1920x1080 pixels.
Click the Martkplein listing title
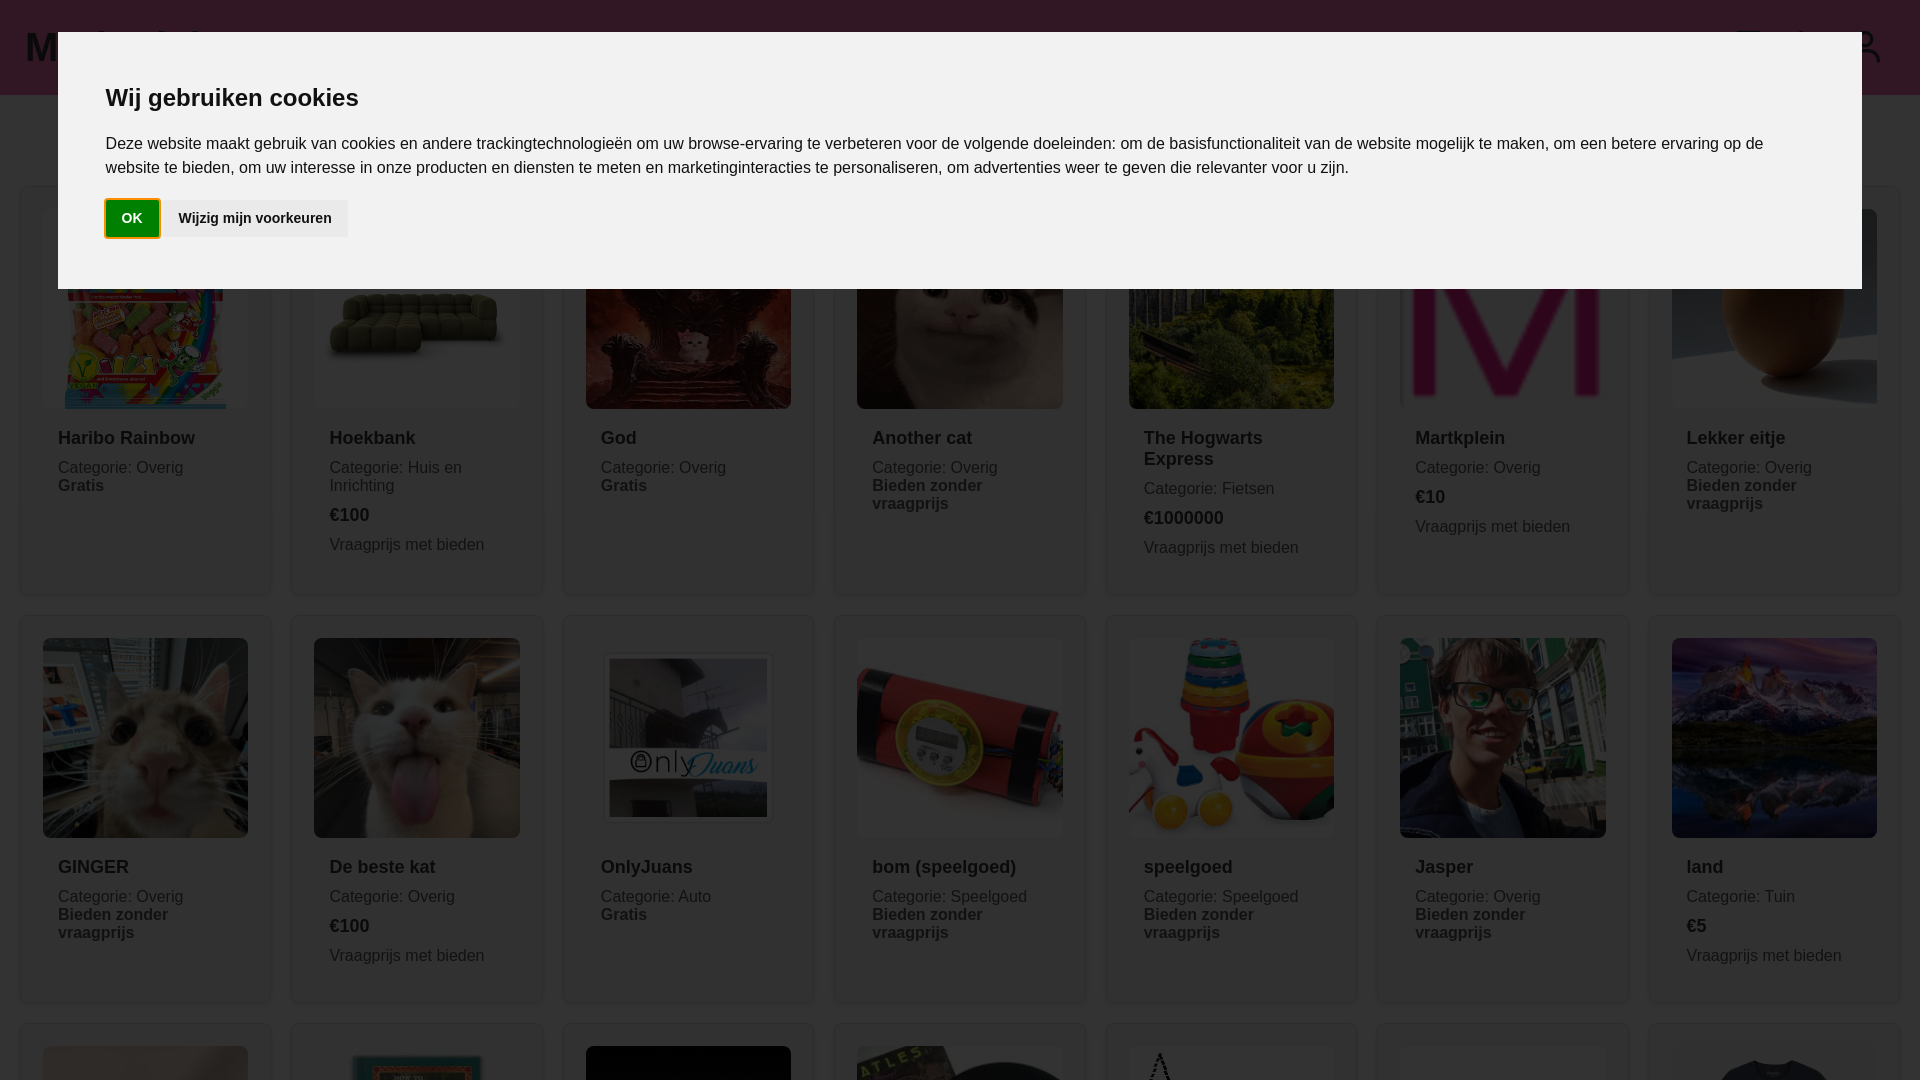click(x=1459, y=438)
